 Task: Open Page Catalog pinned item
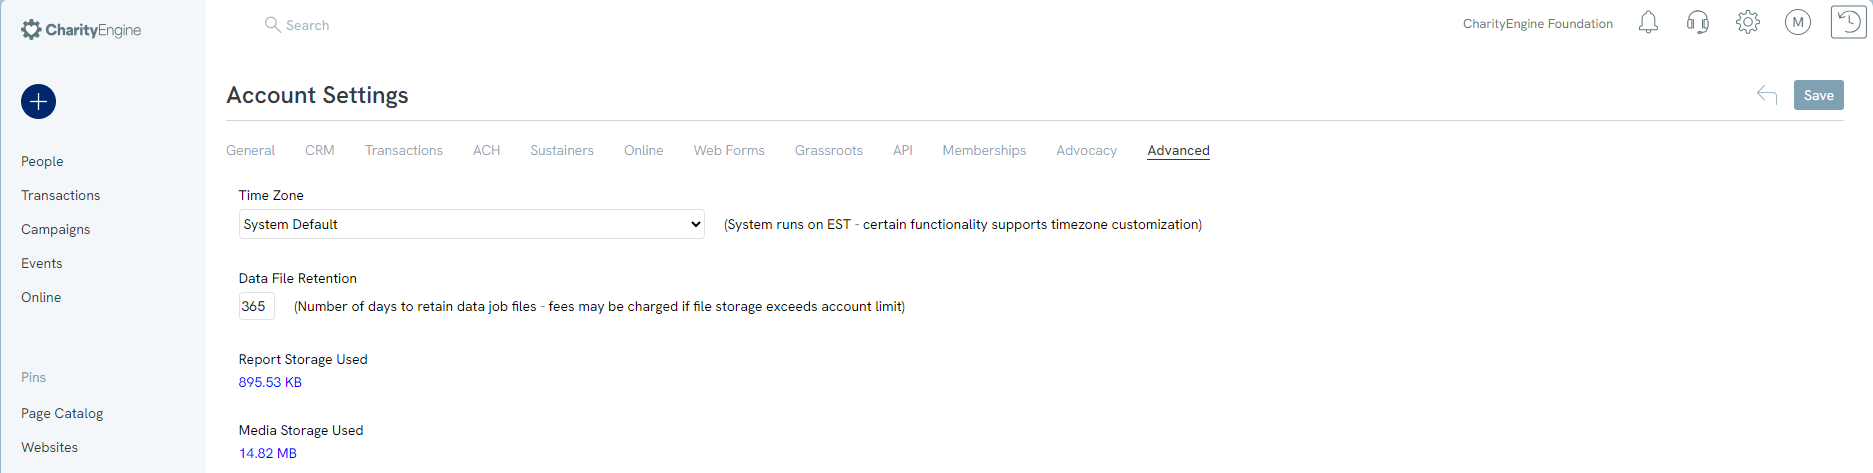[62, 413]
